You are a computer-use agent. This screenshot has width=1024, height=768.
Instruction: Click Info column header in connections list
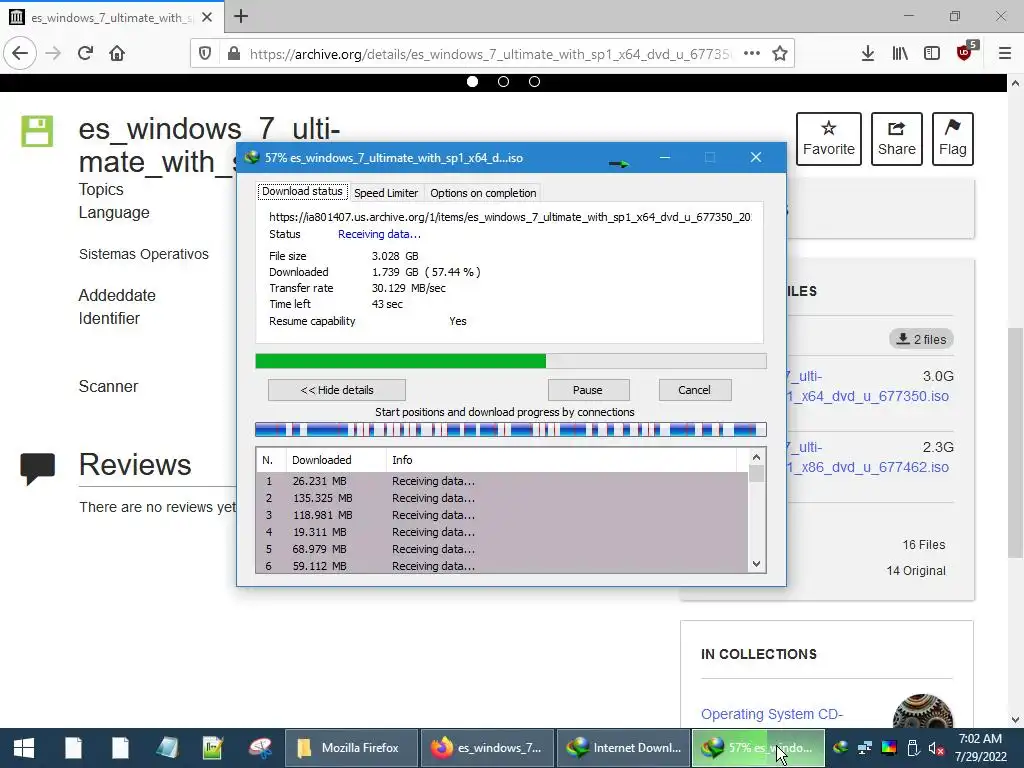click(562, 460)
